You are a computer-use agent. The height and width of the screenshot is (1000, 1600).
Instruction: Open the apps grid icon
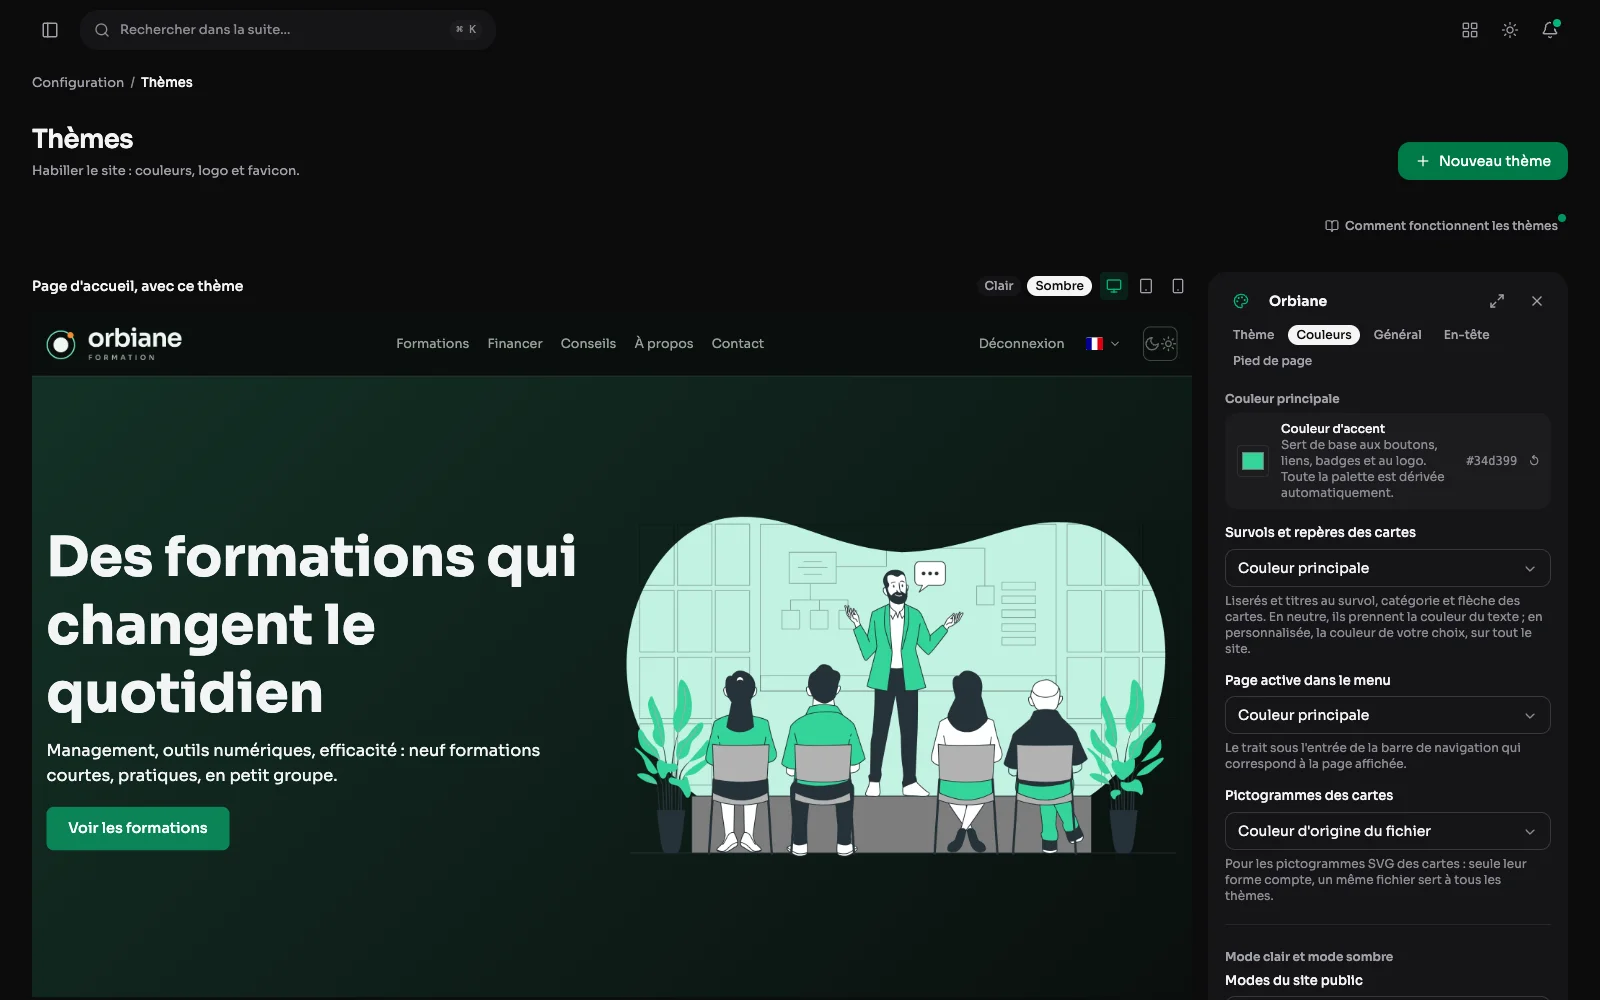pyautogui.click(x=1470, y=30)
